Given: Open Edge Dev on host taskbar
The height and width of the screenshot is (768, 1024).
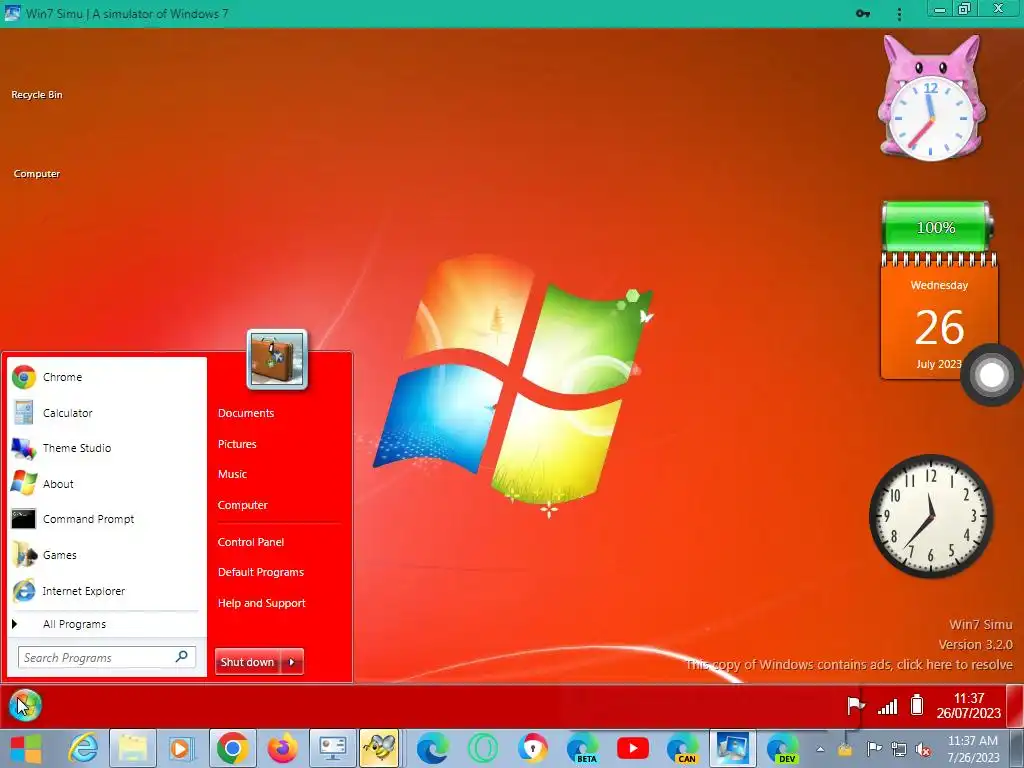Looking at the screenshot, I should pyautogui.click(x=782, y=748).
